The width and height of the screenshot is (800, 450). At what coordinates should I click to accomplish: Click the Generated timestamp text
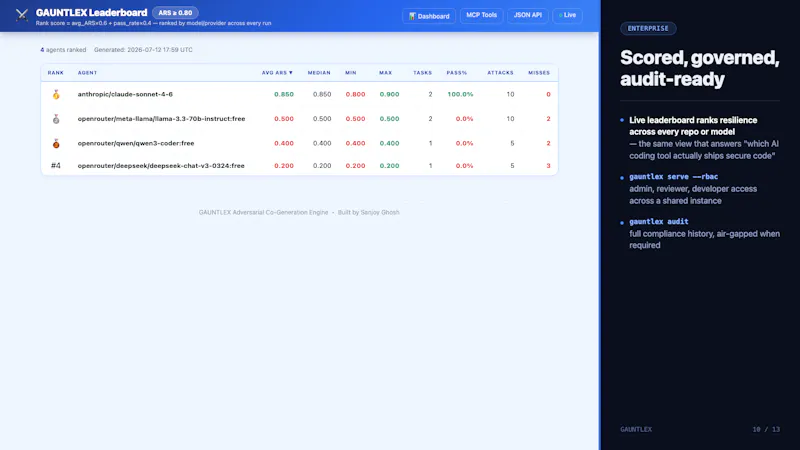pyautogui.click(x=143, y=50)
